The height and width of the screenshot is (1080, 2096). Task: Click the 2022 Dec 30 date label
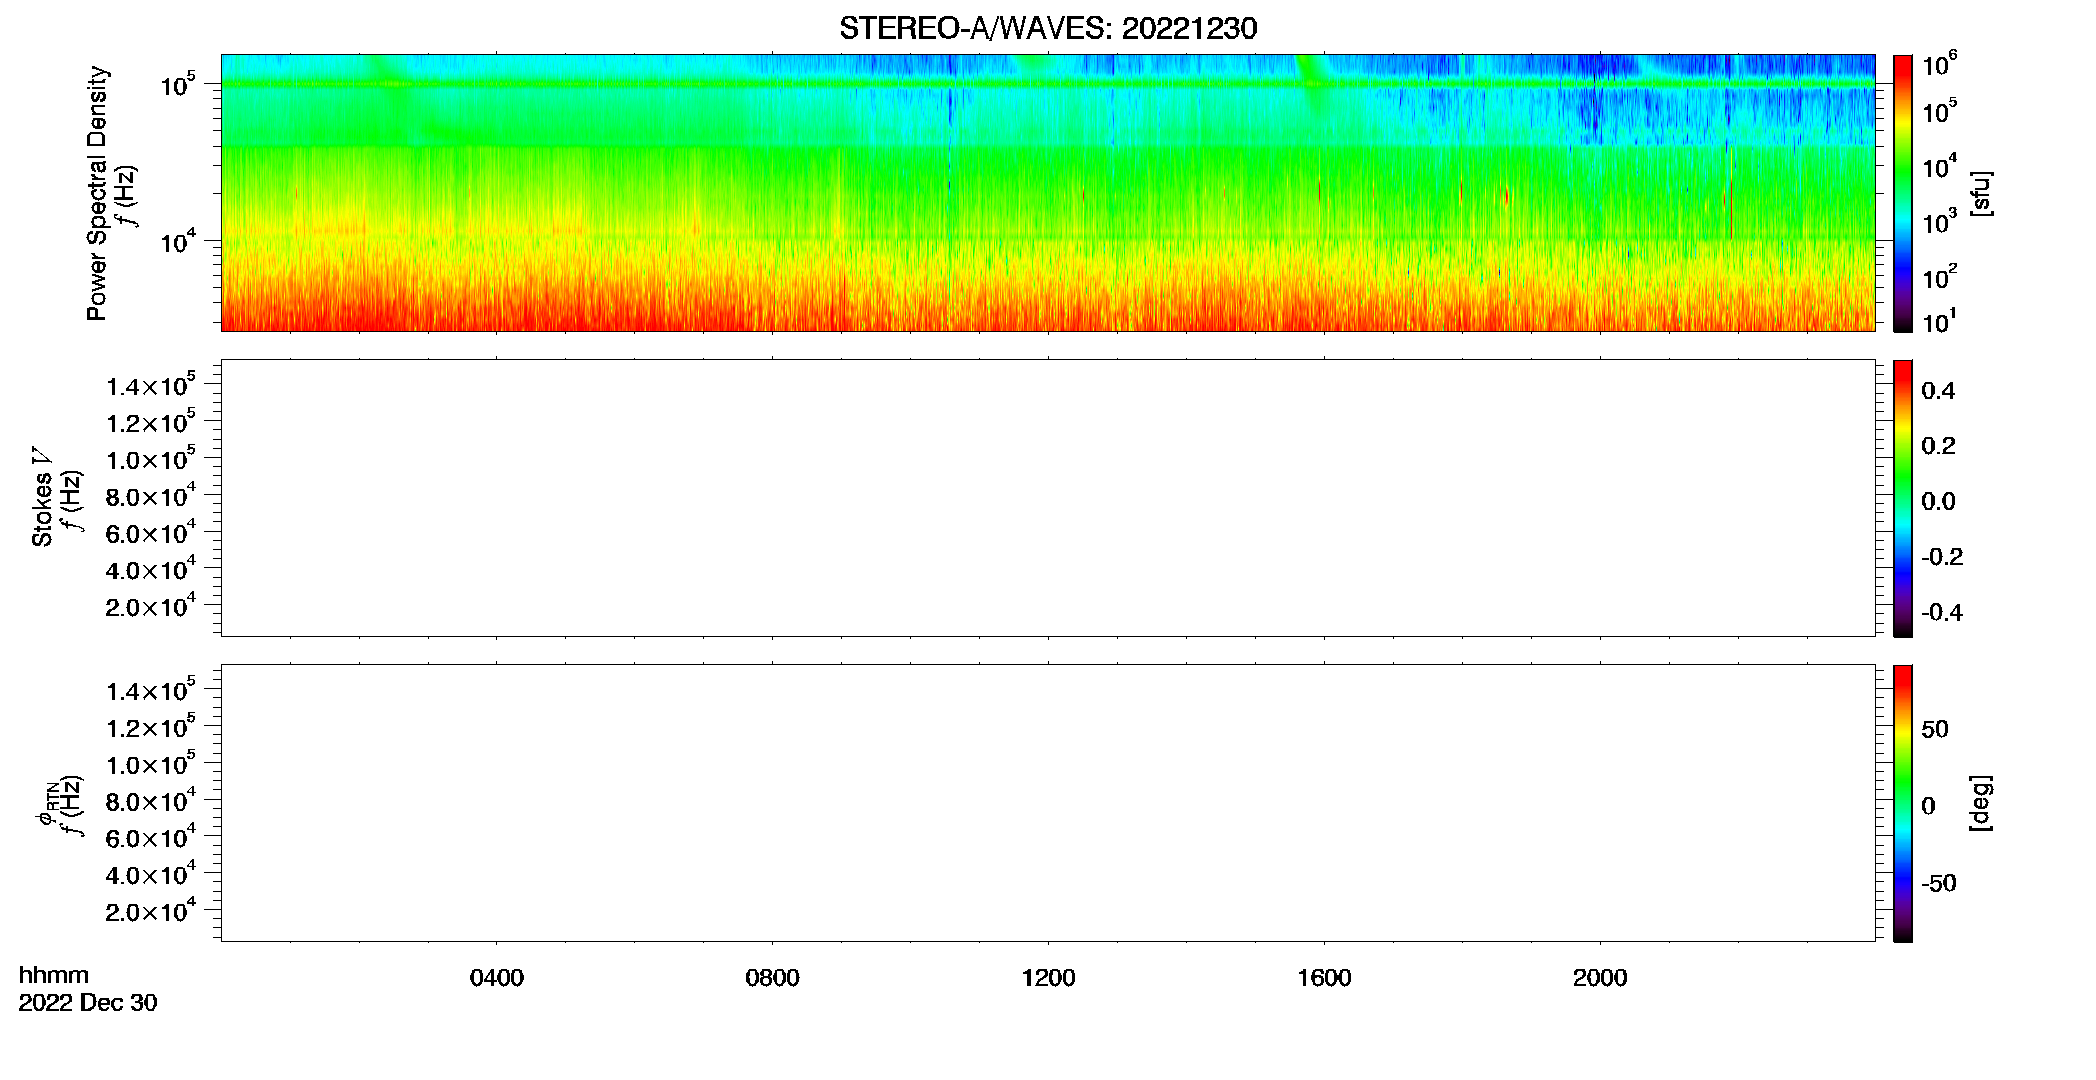[x=88, y=1003]
